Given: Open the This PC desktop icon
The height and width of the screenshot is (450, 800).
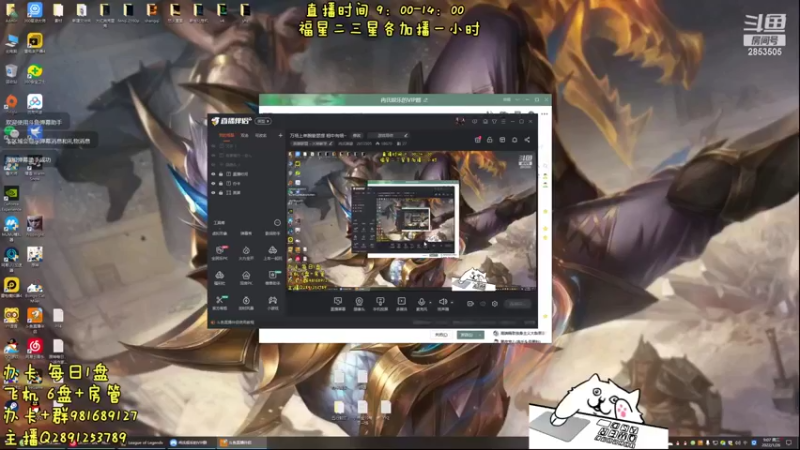Looking at the screenshot, I should coord(11,40).
